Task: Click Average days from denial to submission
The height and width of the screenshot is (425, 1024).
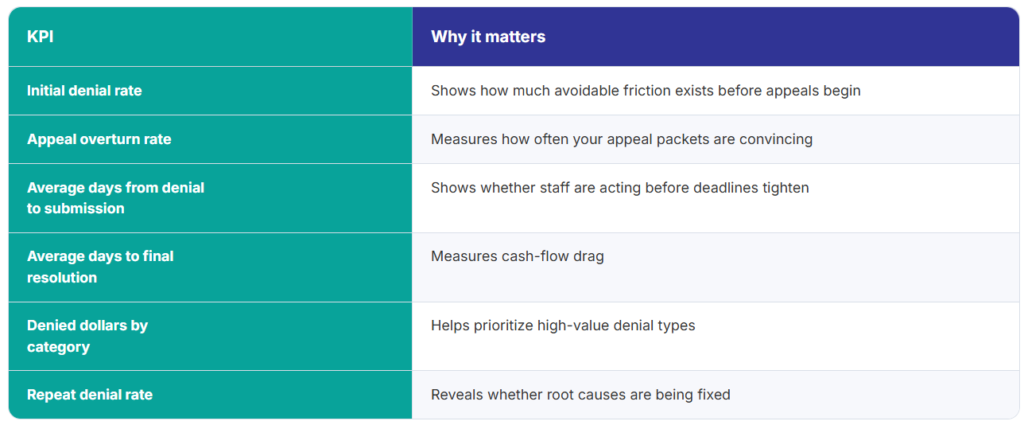Action: pyautogui.click(x=210, y=198)
